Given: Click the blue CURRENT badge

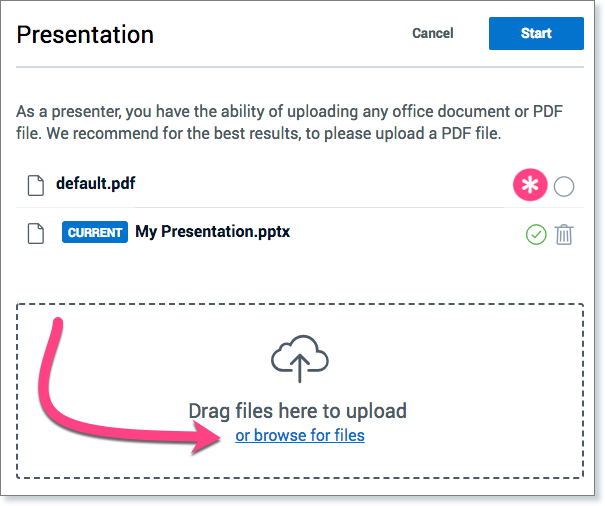Looking at the screenshot, I should coord(95,233).
